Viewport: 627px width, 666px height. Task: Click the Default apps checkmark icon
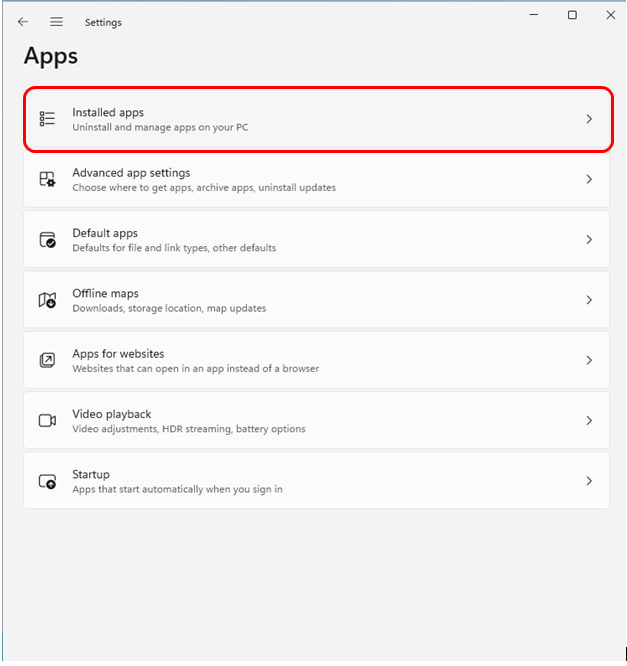47,240
